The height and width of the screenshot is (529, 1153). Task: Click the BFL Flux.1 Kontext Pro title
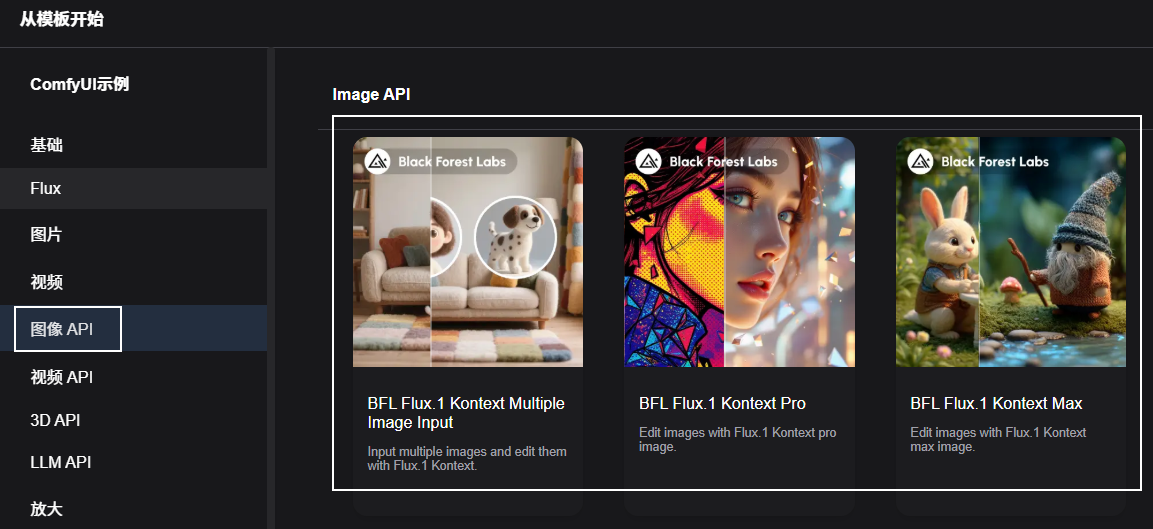pyautogui.click(x=722, y=404)
